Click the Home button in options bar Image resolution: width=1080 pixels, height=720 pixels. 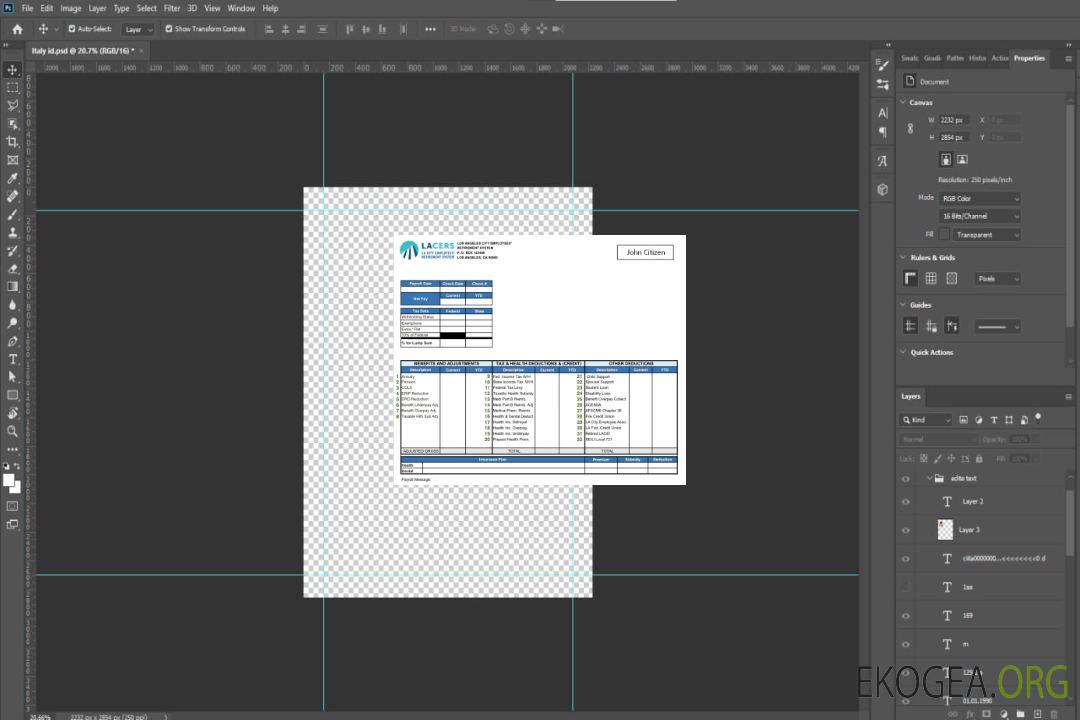point(17,29)
